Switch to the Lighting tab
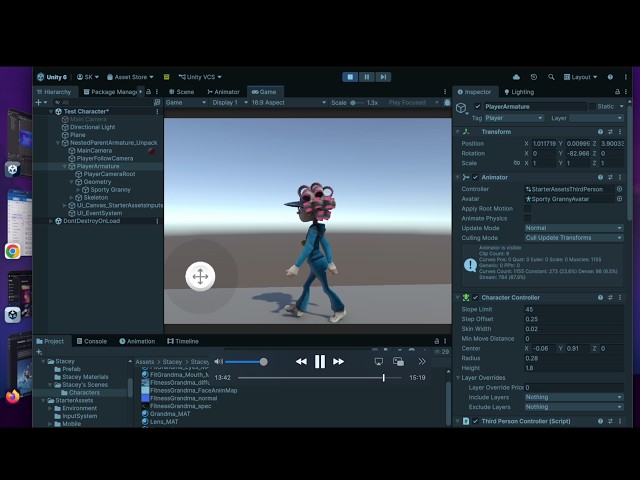This screenshot has height=480, width=640. (x=519, y=92)
